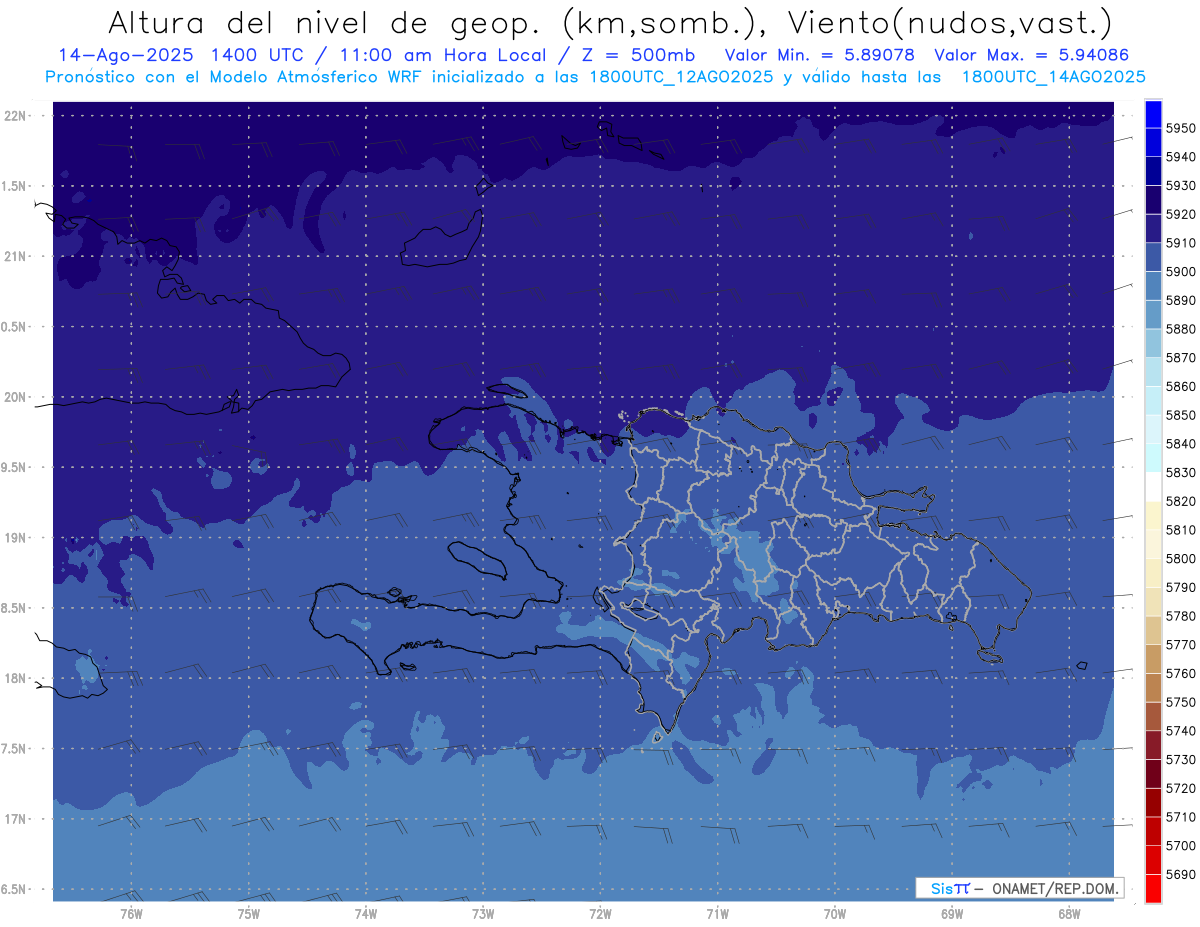The width and height of the screenshot is (1200, 927).
Task: Click the '1.5N' latitude label
Action: (x=15, y=186)
